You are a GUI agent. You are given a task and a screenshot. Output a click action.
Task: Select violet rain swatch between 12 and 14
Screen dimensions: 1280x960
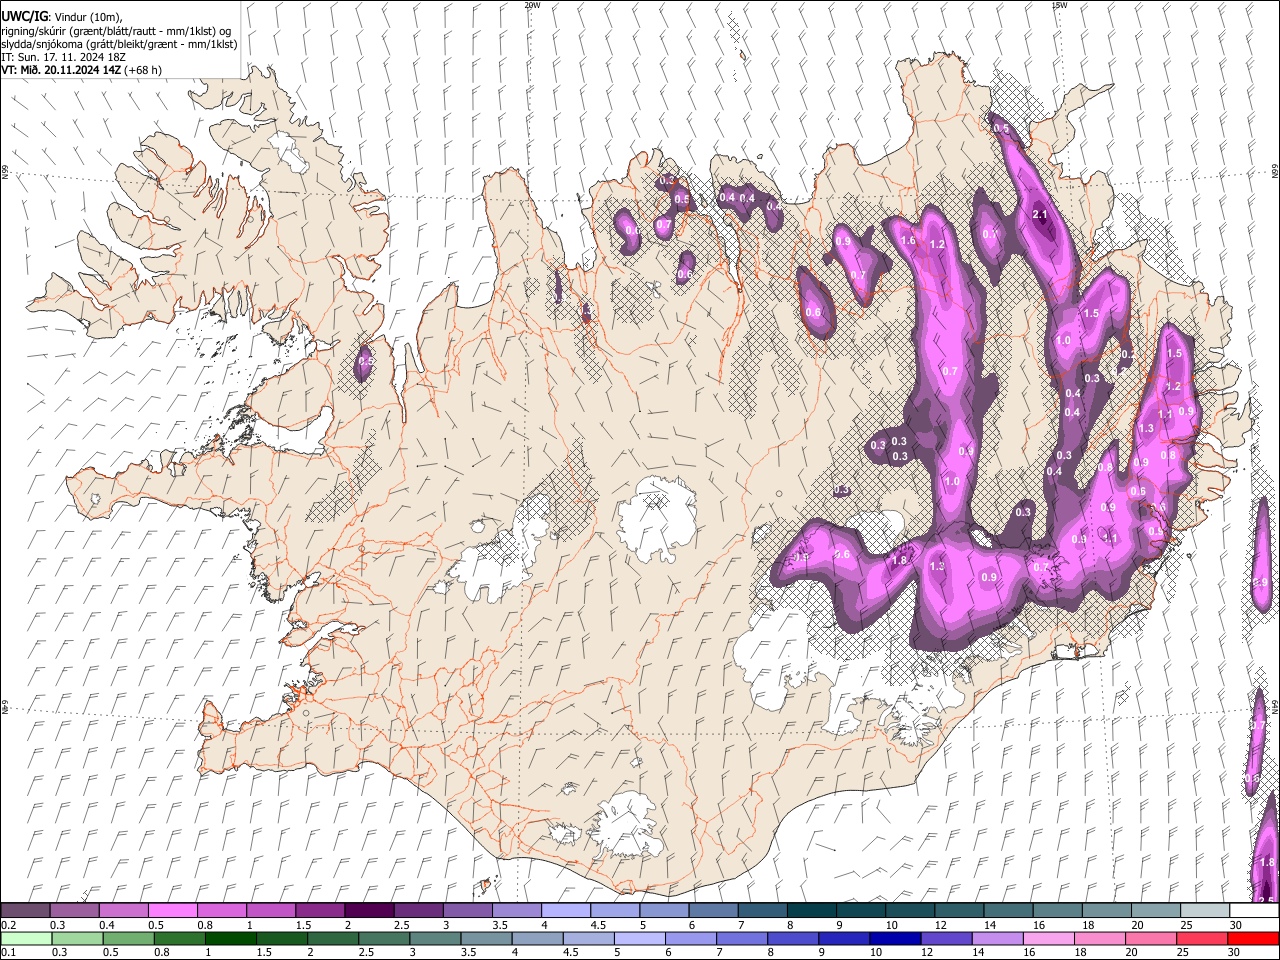(945, 938)
